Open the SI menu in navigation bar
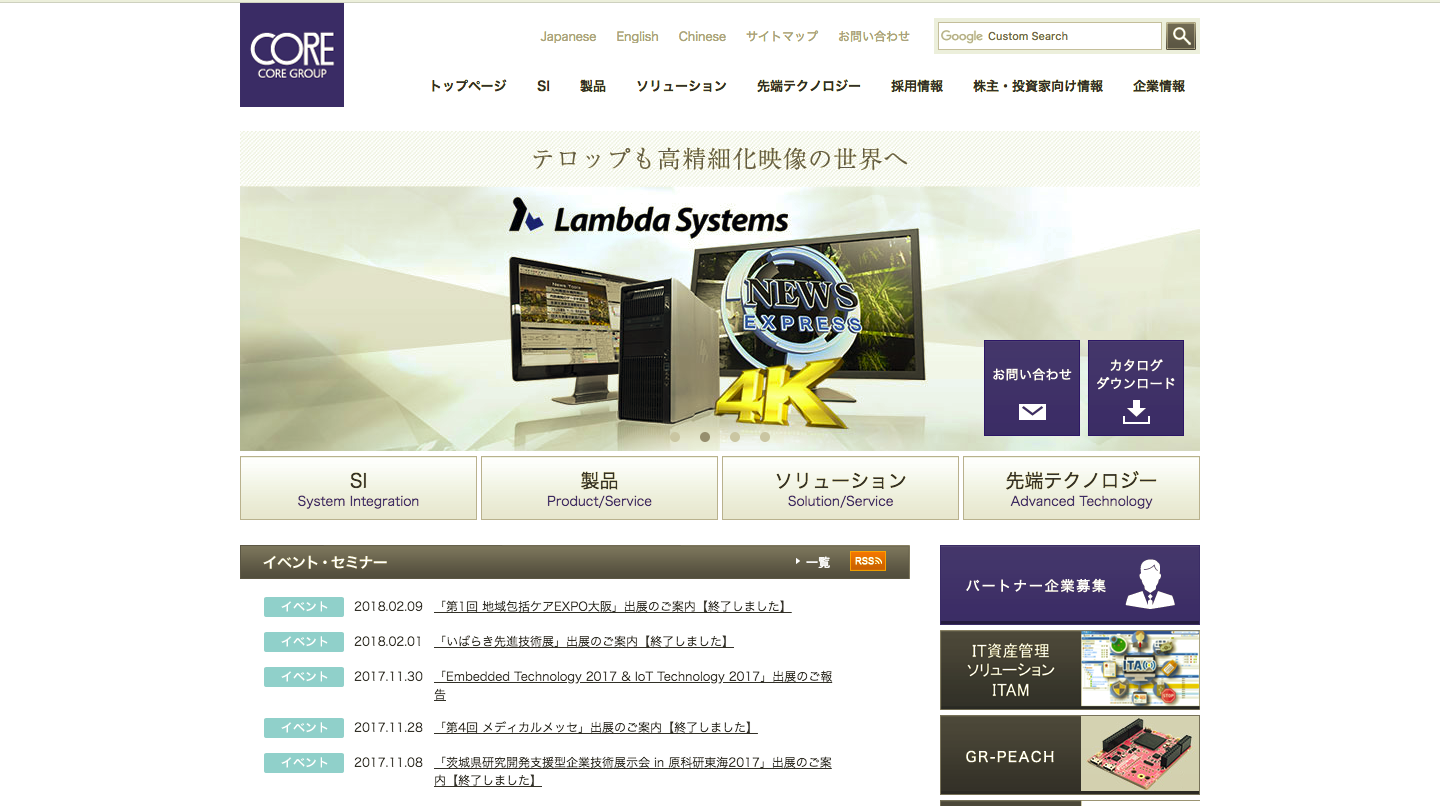Image resolution: width=1440 pixels, height=806 pixels. (x=543, y=86)
